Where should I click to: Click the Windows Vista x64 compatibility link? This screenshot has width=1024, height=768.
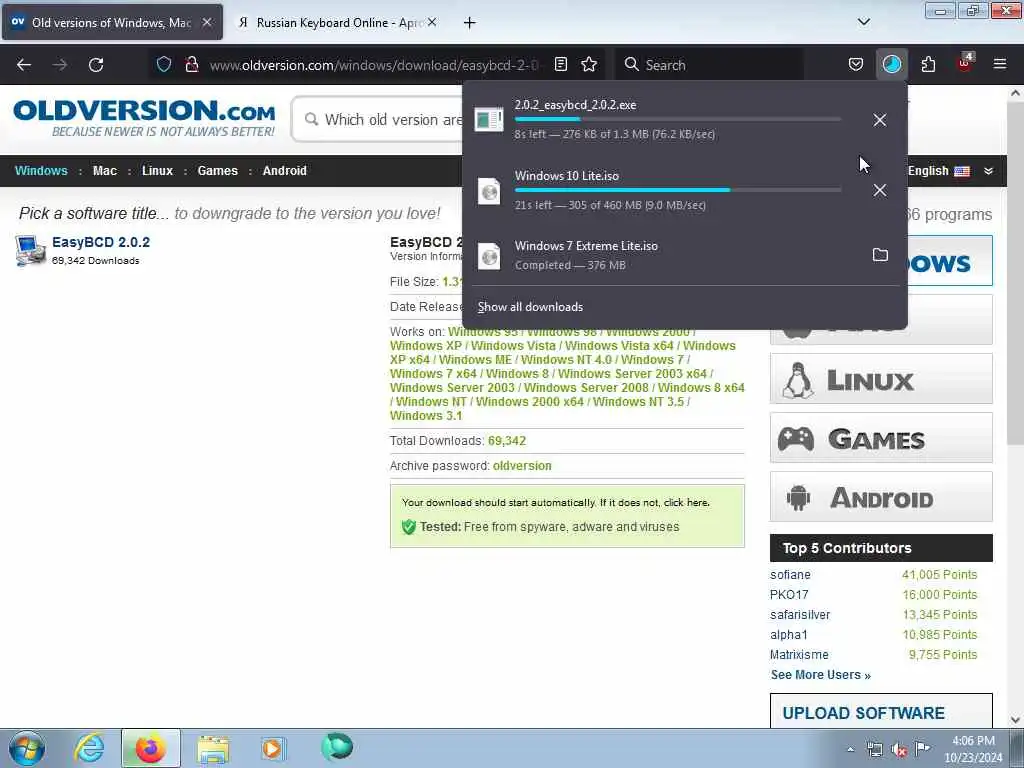tap(620, 345)
